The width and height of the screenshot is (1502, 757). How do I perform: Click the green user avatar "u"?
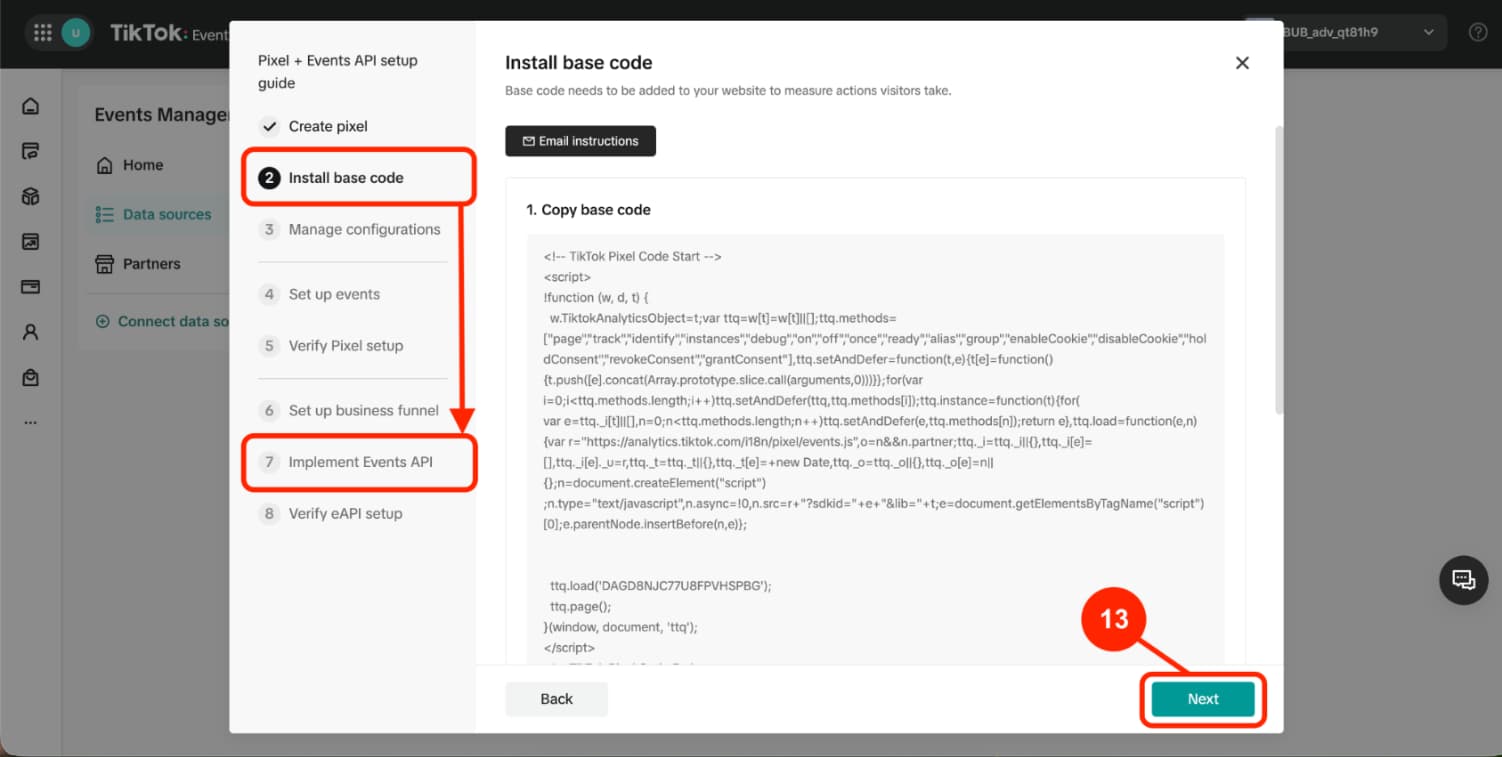[x=75, y=33]
